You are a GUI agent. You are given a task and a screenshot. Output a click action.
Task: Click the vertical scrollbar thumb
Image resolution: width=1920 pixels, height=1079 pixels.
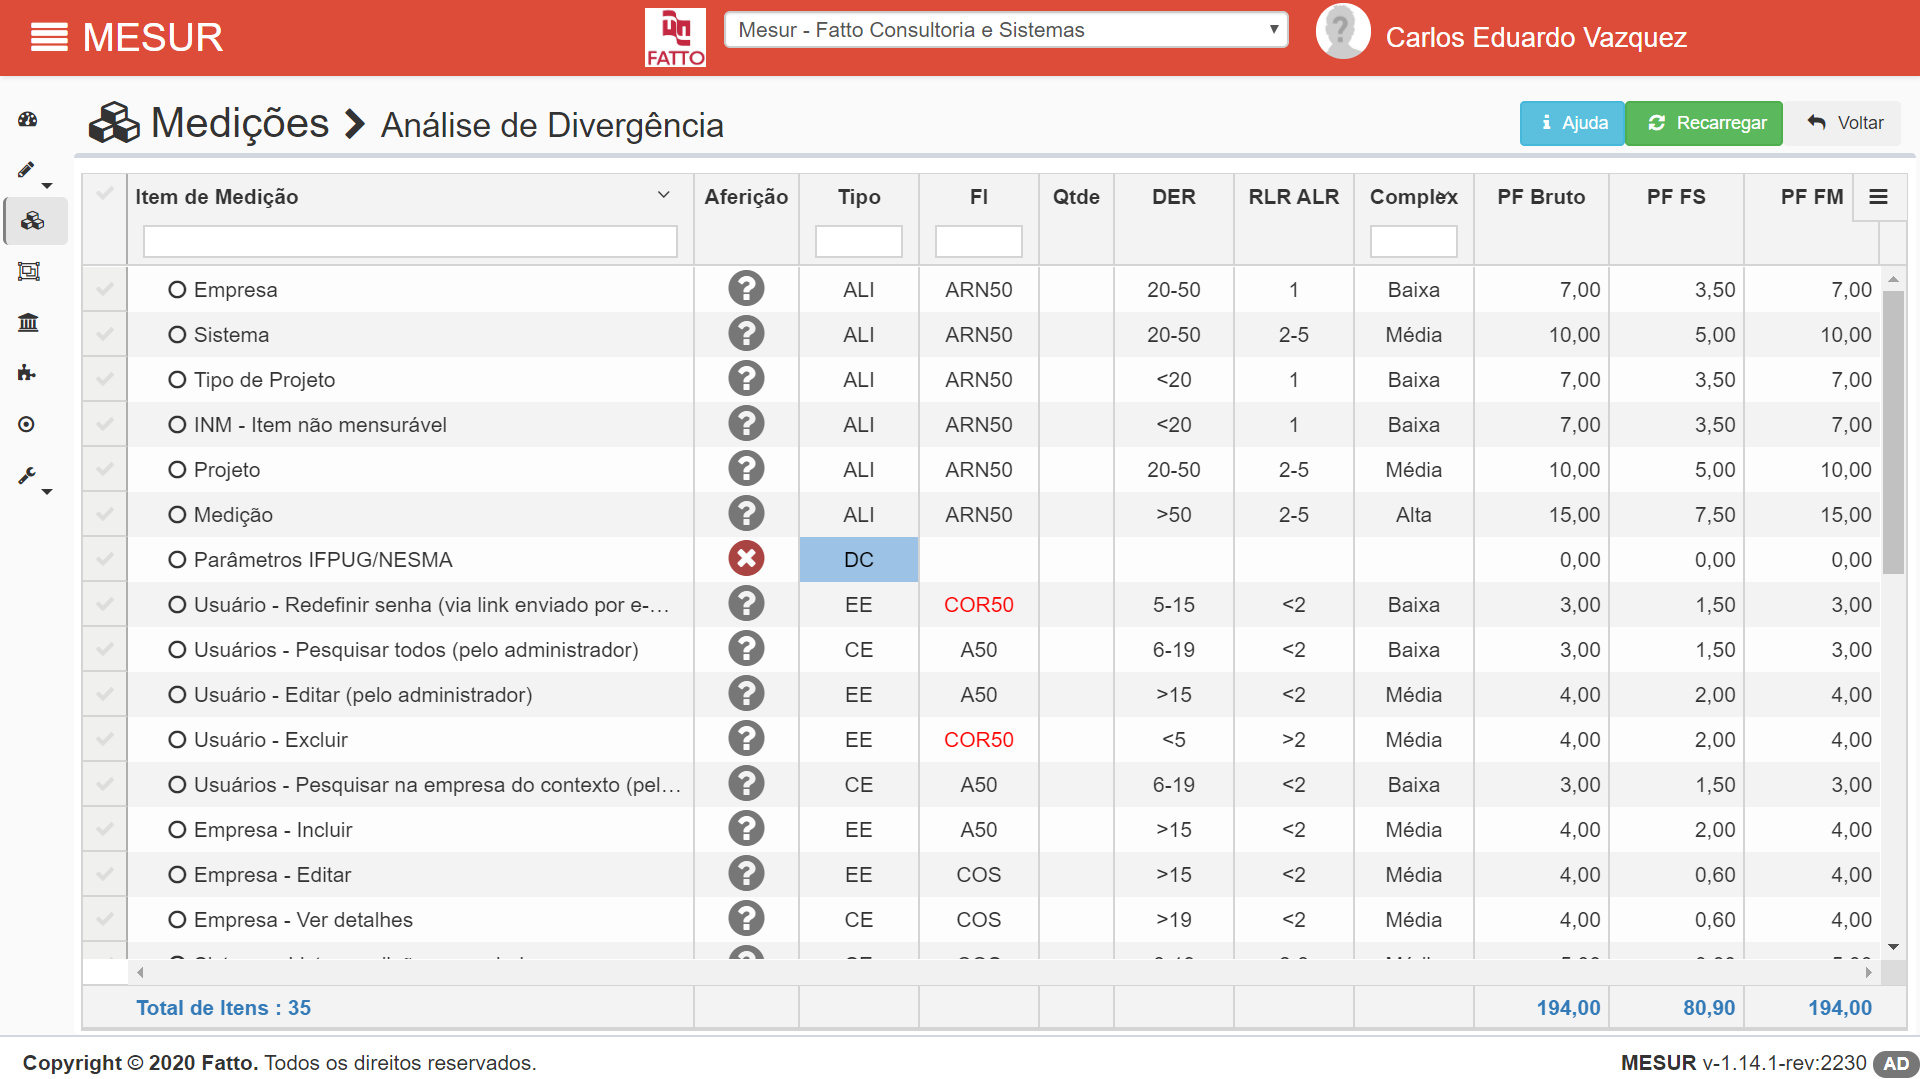1893,432
